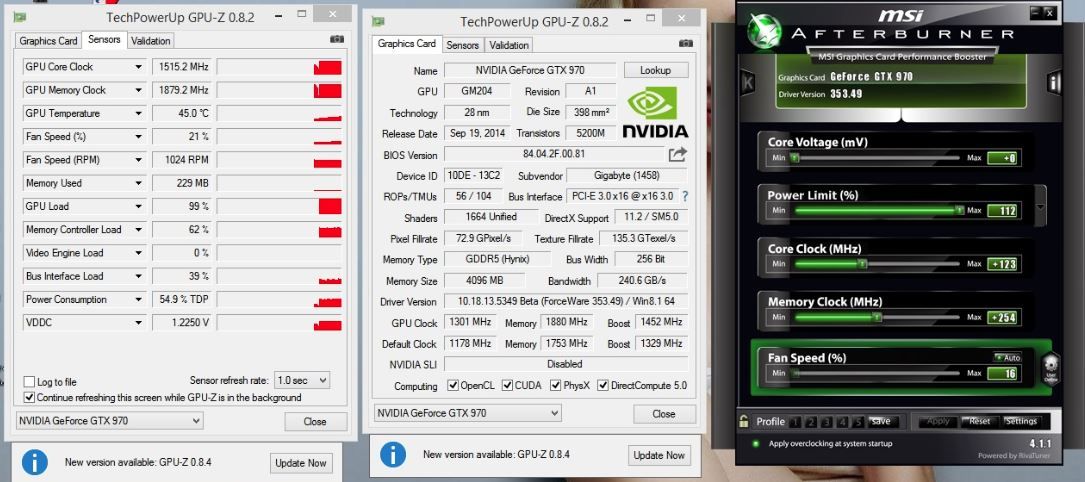Click Memory Clock +254 value field
Image resolution: width=1085 pixels, height=482 pixels.
point(1002,317)
